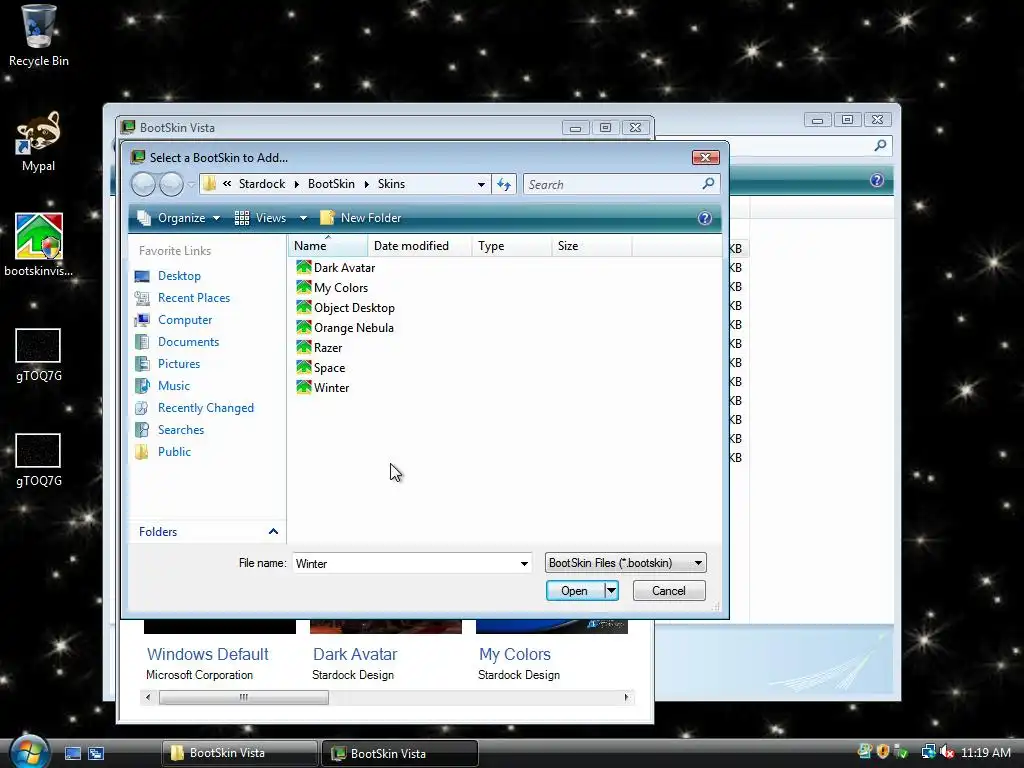Click the security shield tray icon
Viewport: 1024px width, 768px height.
pos(883,752)
